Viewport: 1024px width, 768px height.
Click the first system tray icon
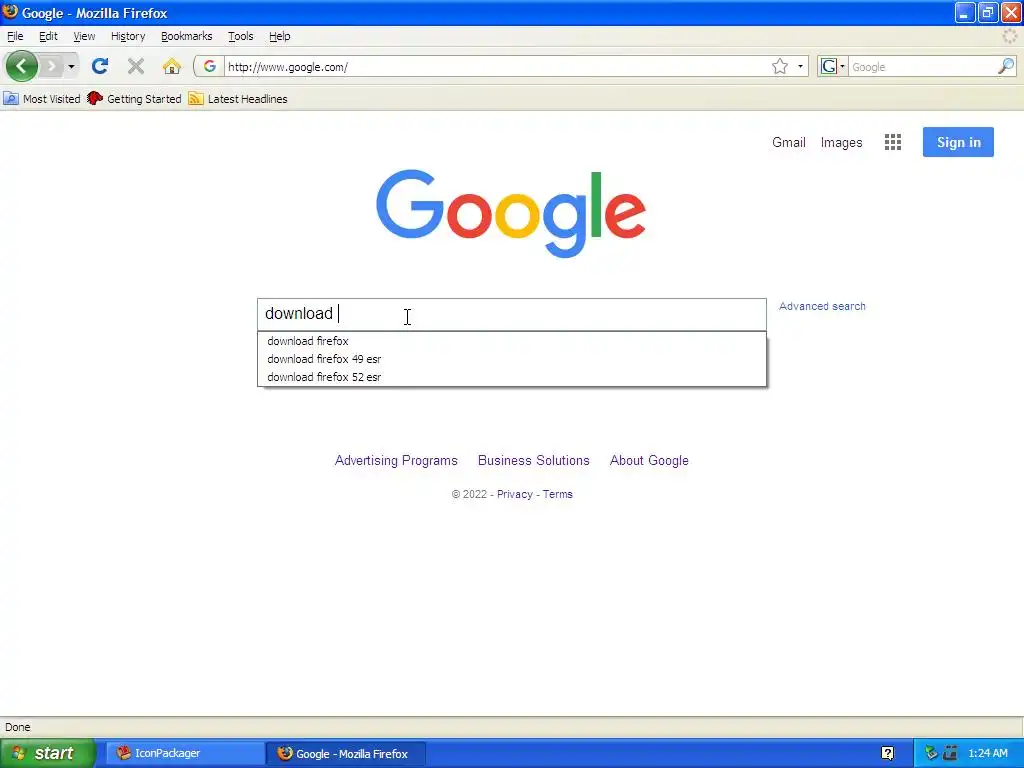(931, 753)
